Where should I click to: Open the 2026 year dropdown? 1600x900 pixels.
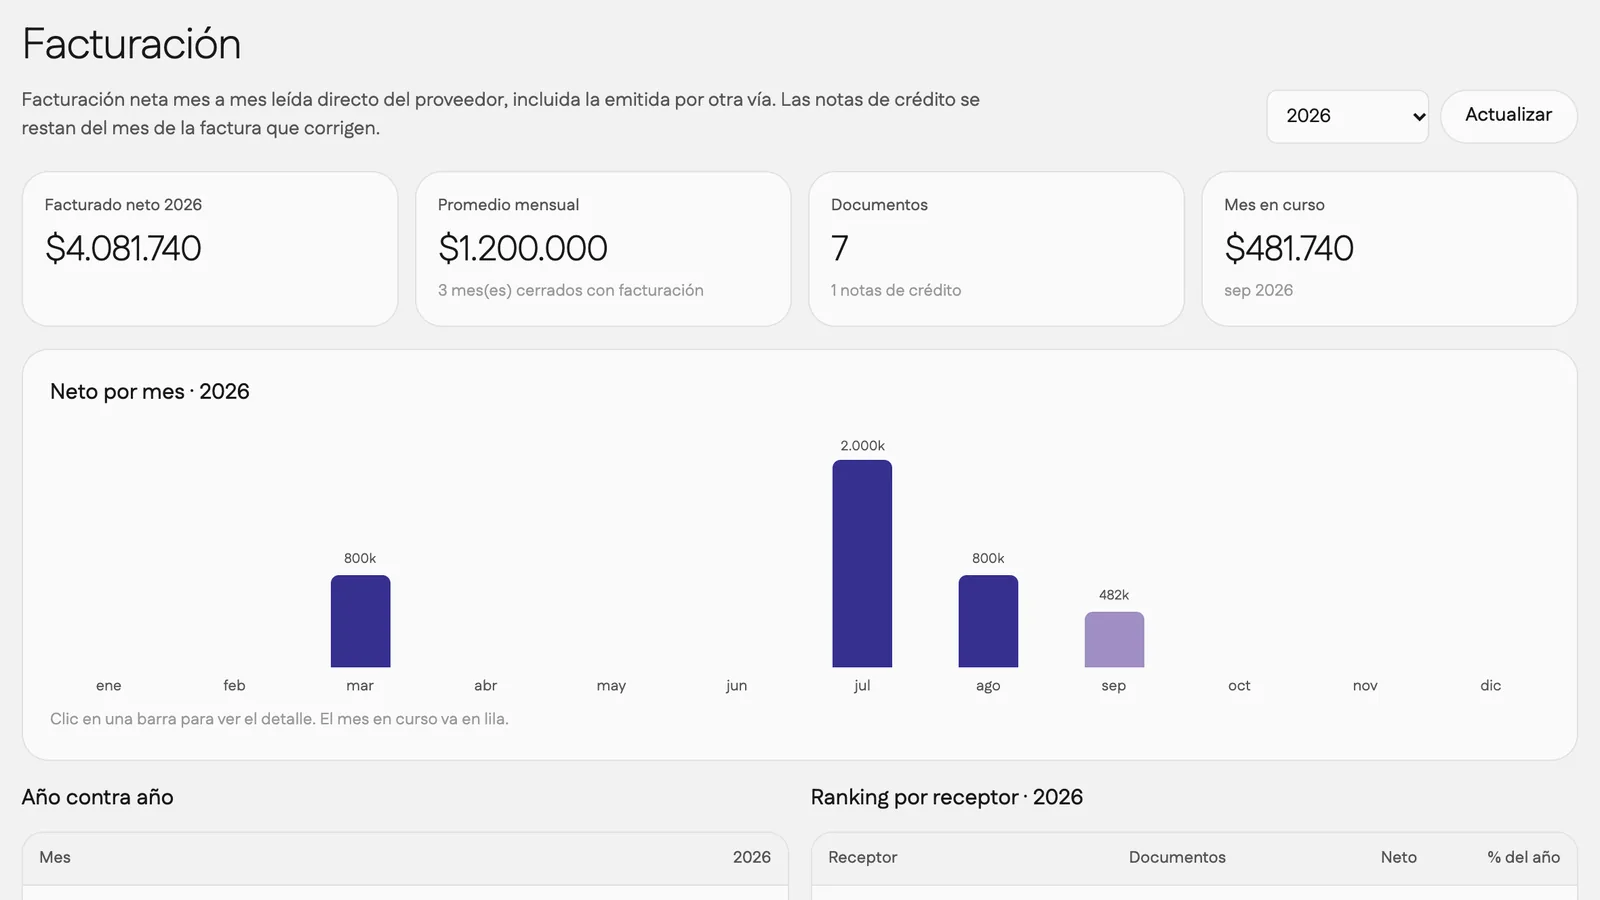(1347, 116)
